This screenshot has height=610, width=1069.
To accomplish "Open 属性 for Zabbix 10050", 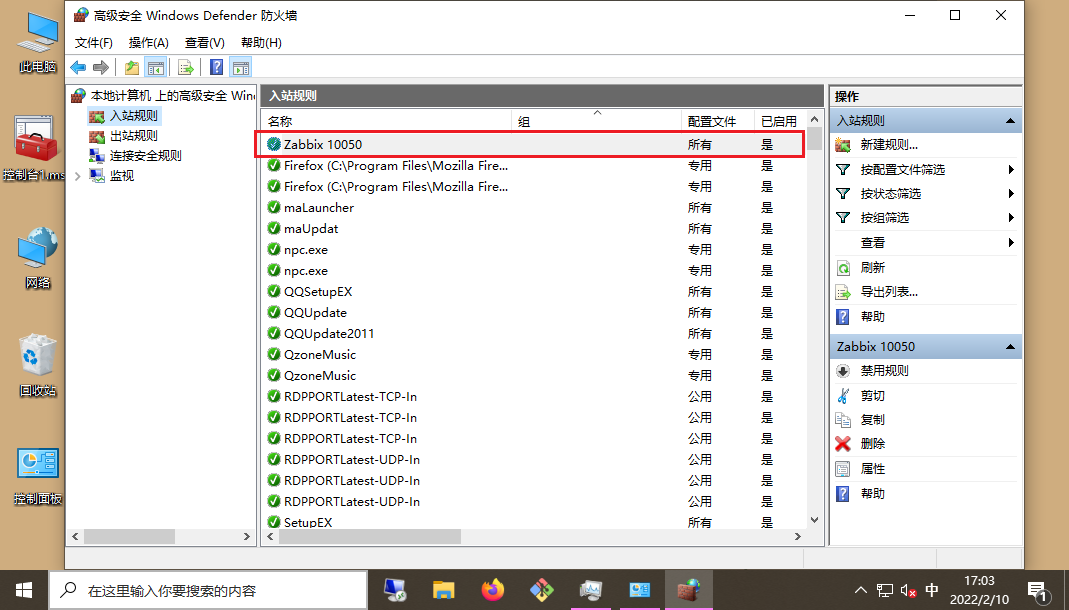I will click(x=873, y=468).
